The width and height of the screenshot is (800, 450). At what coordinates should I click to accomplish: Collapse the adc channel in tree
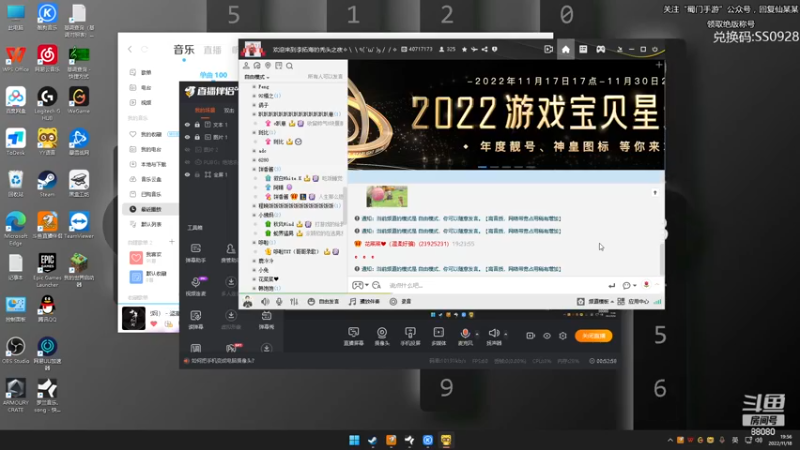pos(254,151)
